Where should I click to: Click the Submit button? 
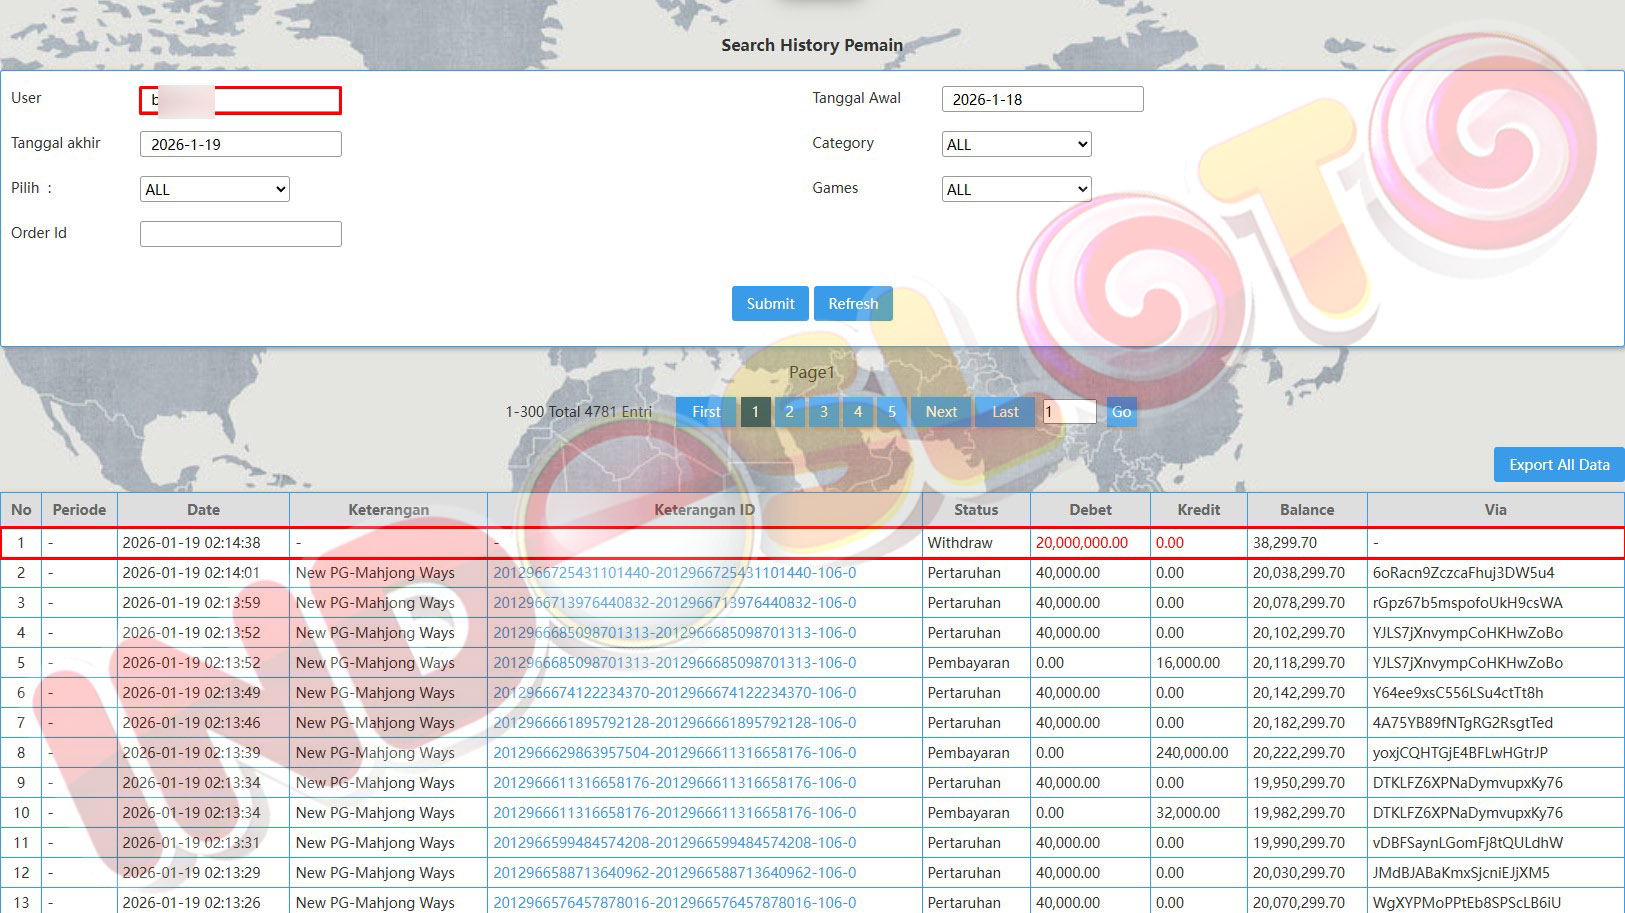770,304
